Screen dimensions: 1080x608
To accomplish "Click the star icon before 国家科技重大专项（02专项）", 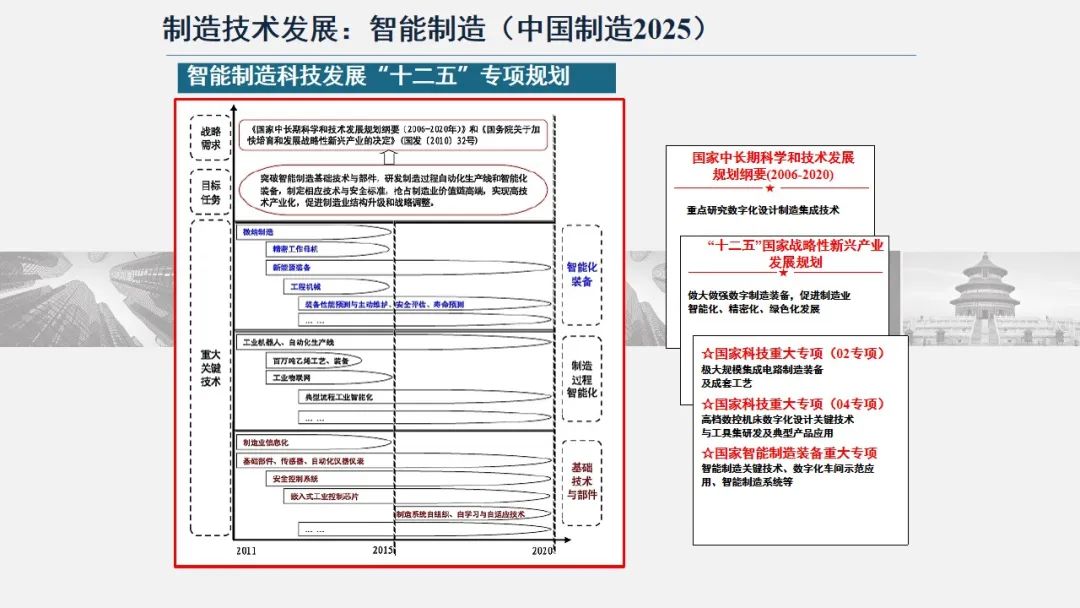I will tap(707, 353).
